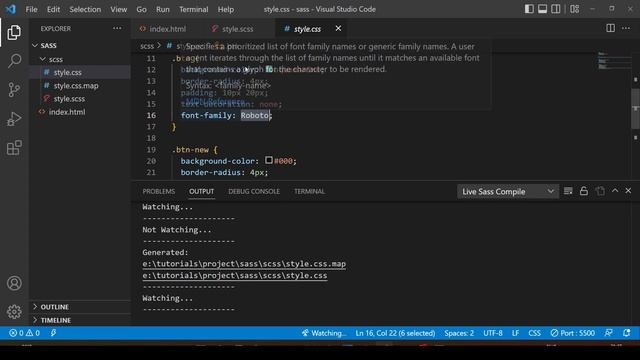Viewport: 640px width, 360px height.
Task: Toggle output auto-scroll lock
Action: click(584, 191)
